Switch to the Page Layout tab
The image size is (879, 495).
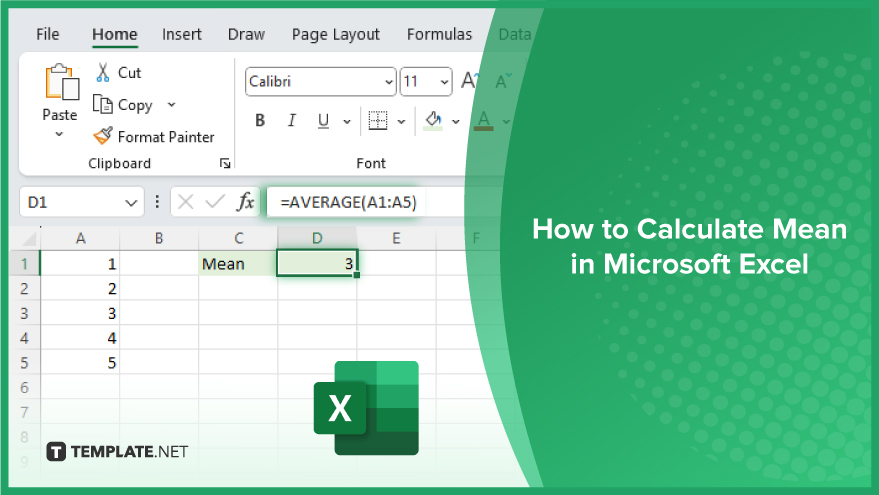336,35
